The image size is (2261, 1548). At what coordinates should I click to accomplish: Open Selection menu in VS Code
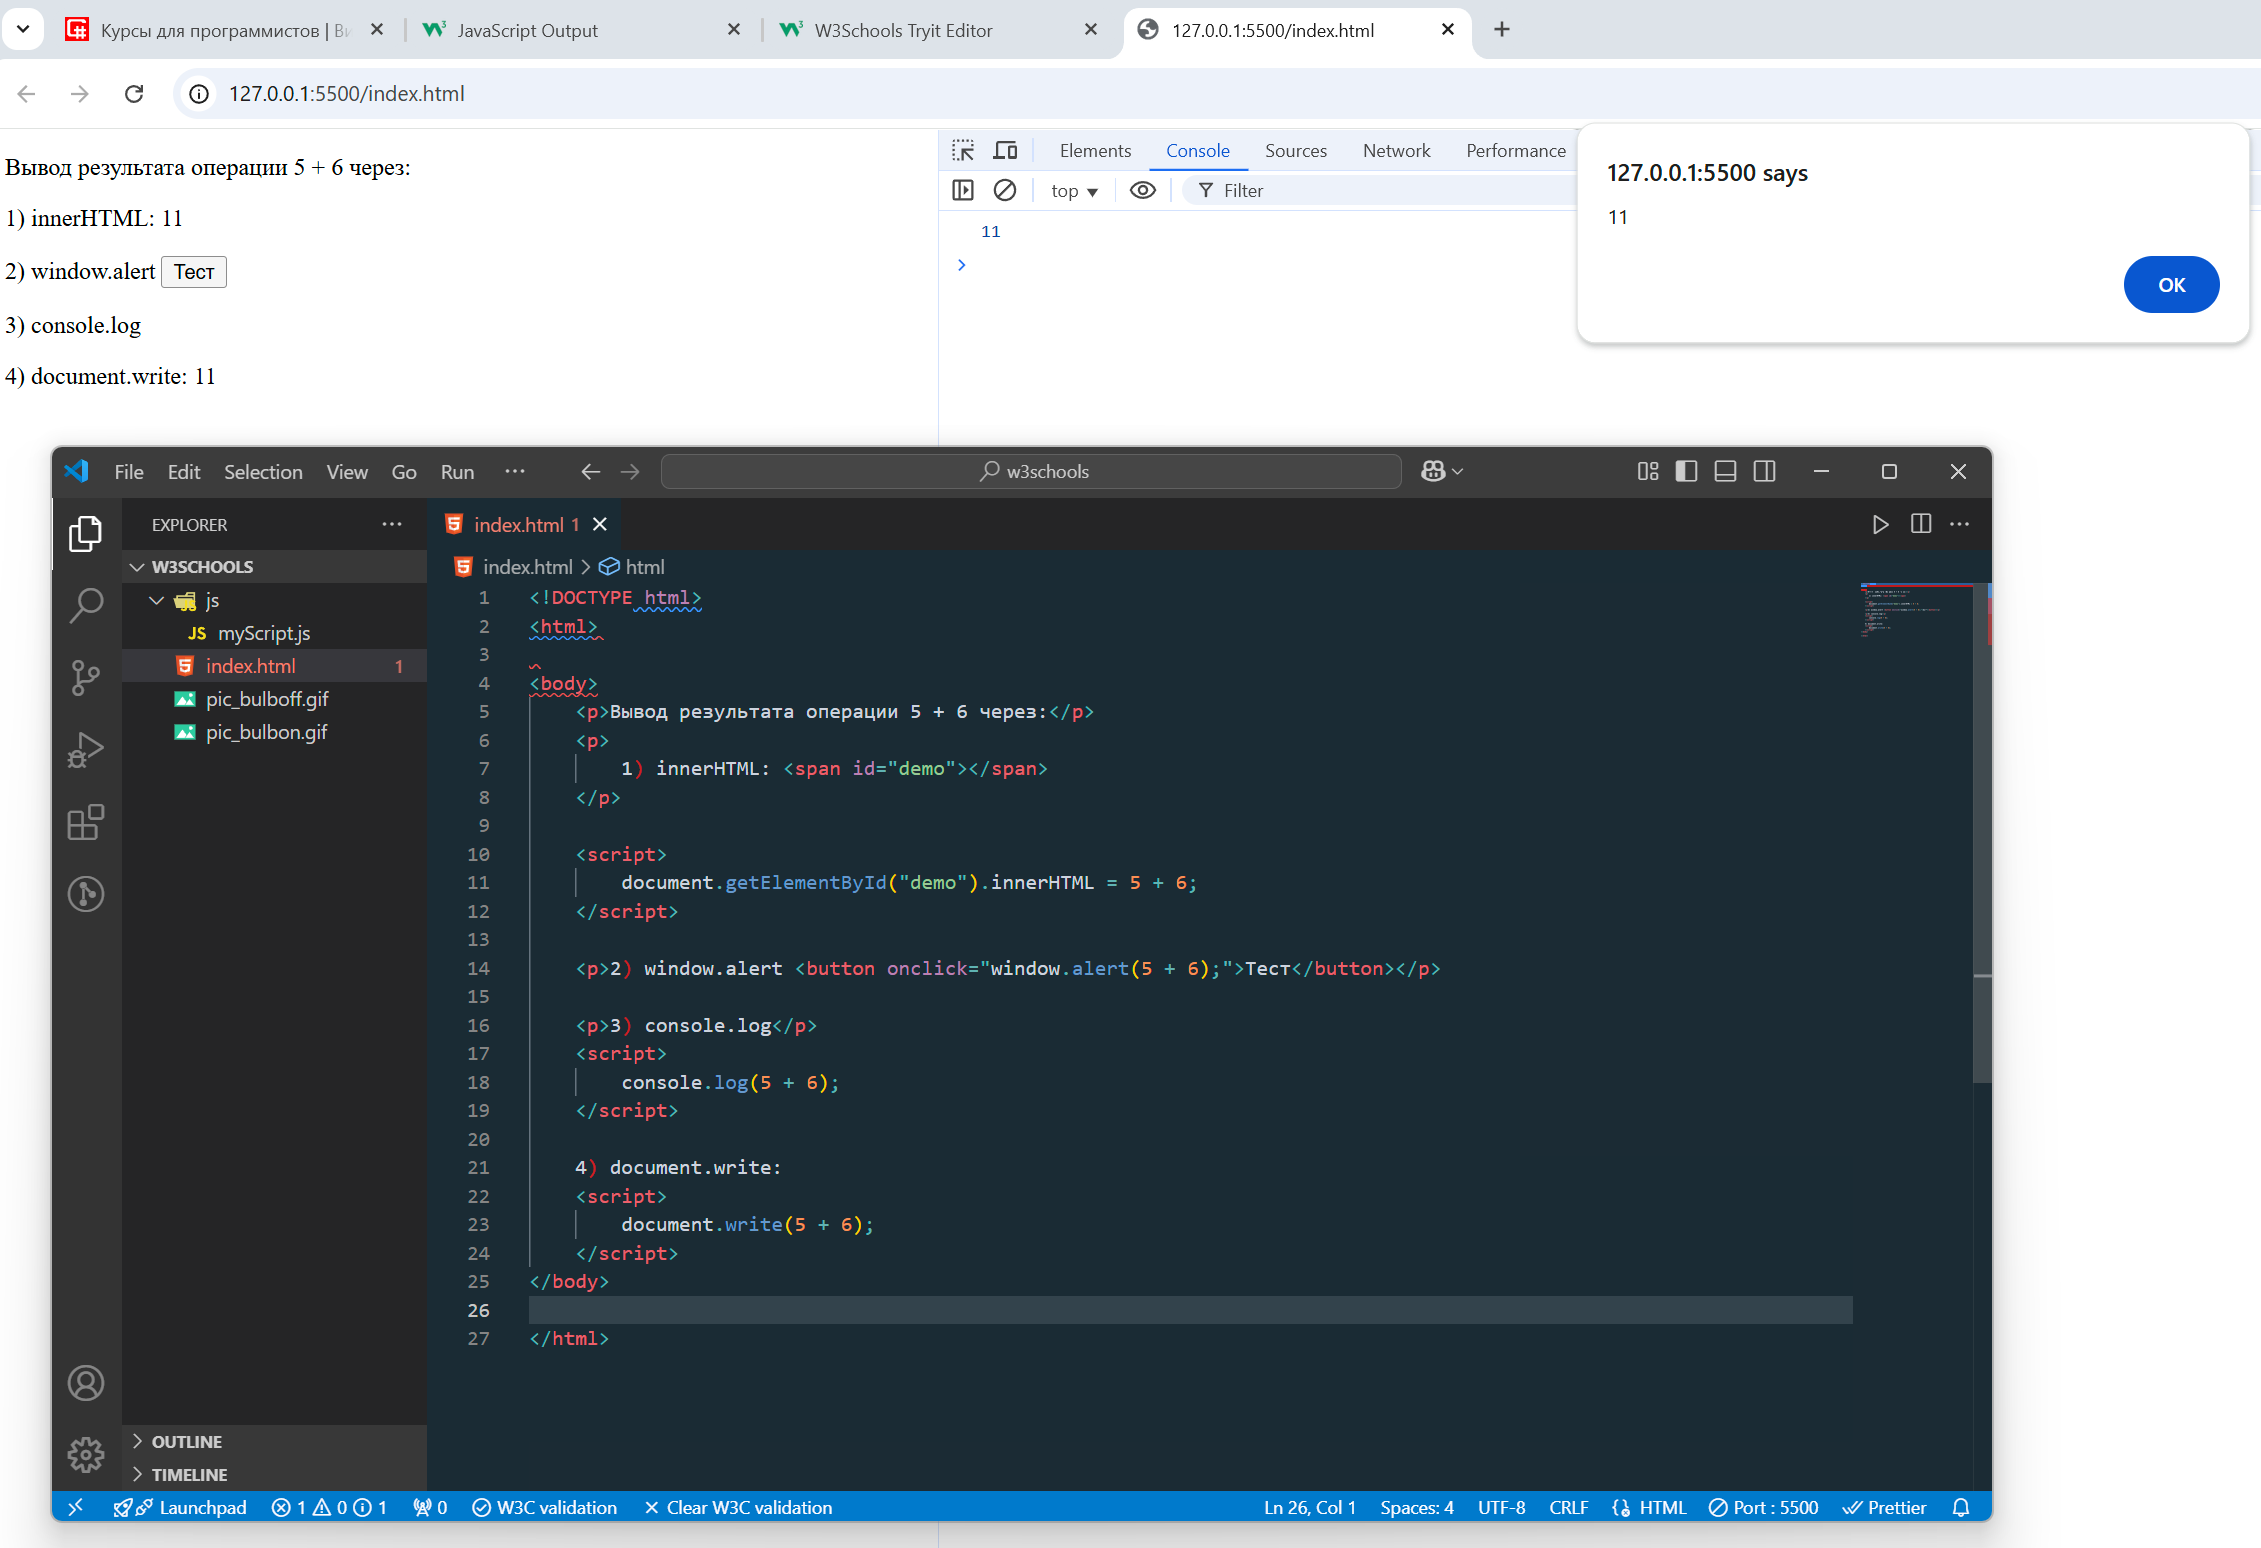point(263,471)
